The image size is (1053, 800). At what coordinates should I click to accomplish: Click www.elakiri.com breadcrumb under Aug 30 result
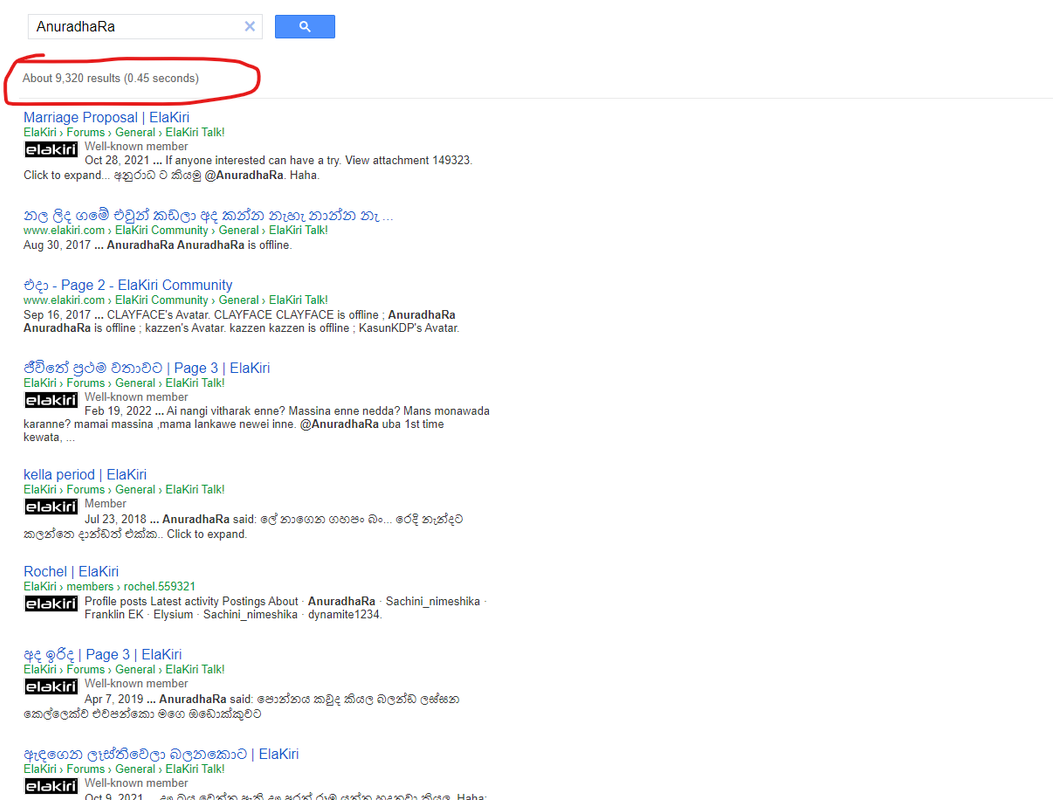pos(175,230)
